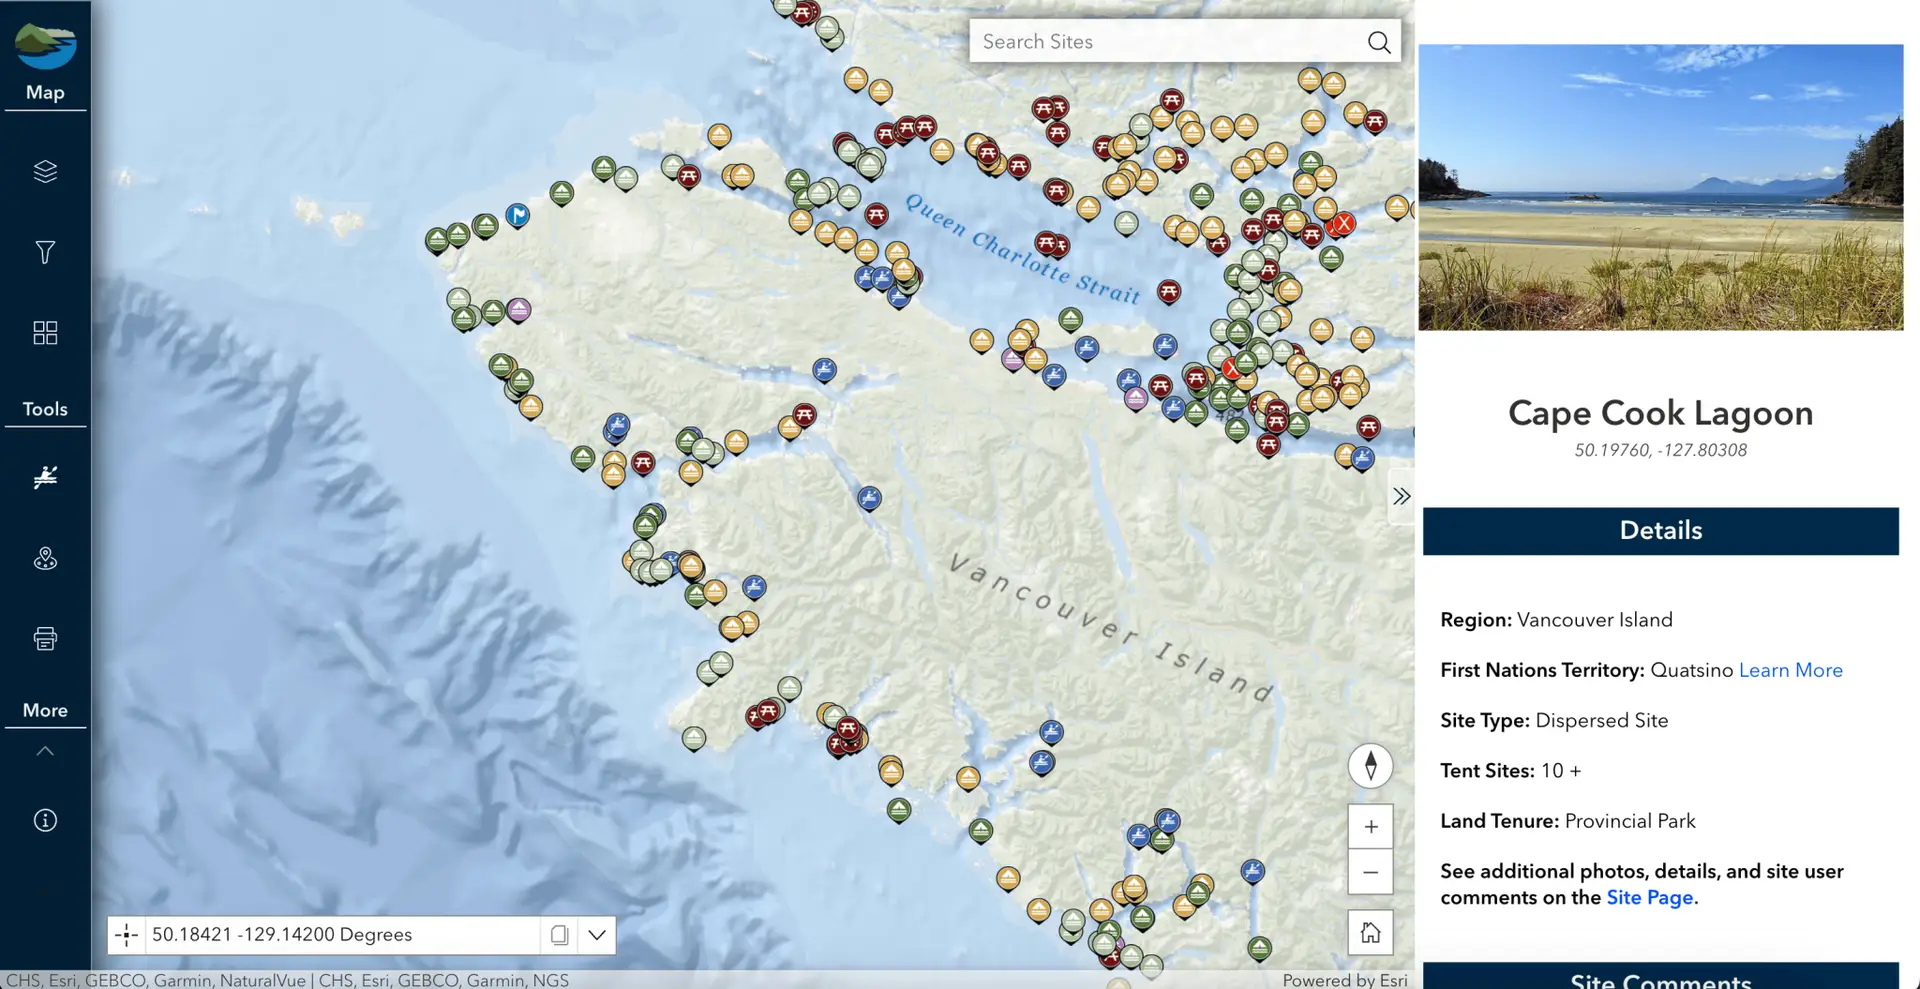
Task: Expand coordinate format dropdown
Action: click(x=597, y=935)
